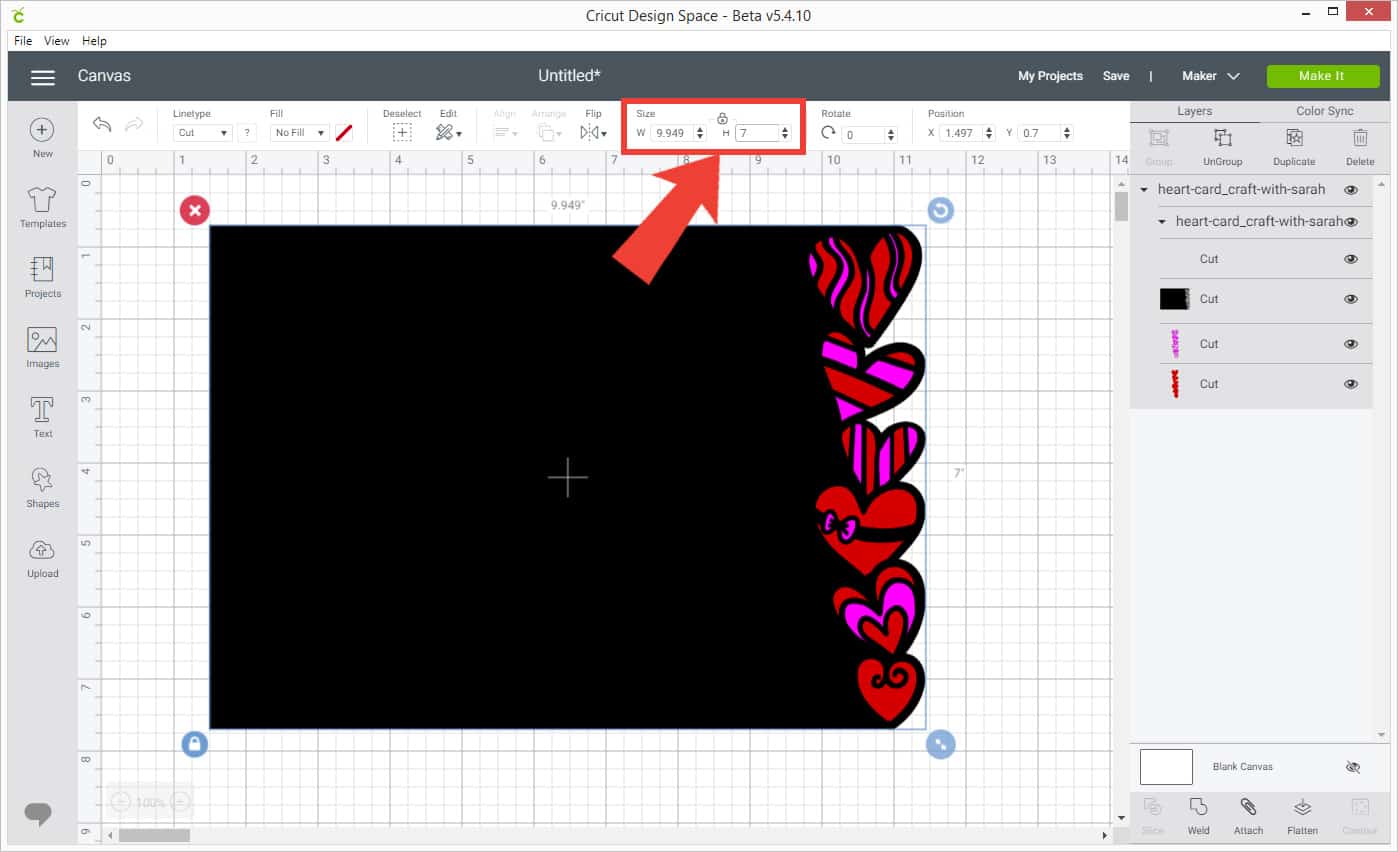The width and height of the screenshot is (1398, 852).
Task: Open the Edit tools menu
Action: 448,132
